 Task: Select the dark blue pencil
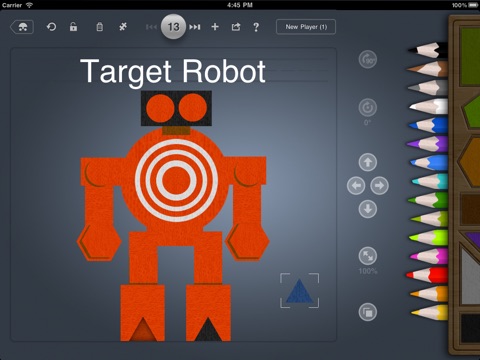428,125
